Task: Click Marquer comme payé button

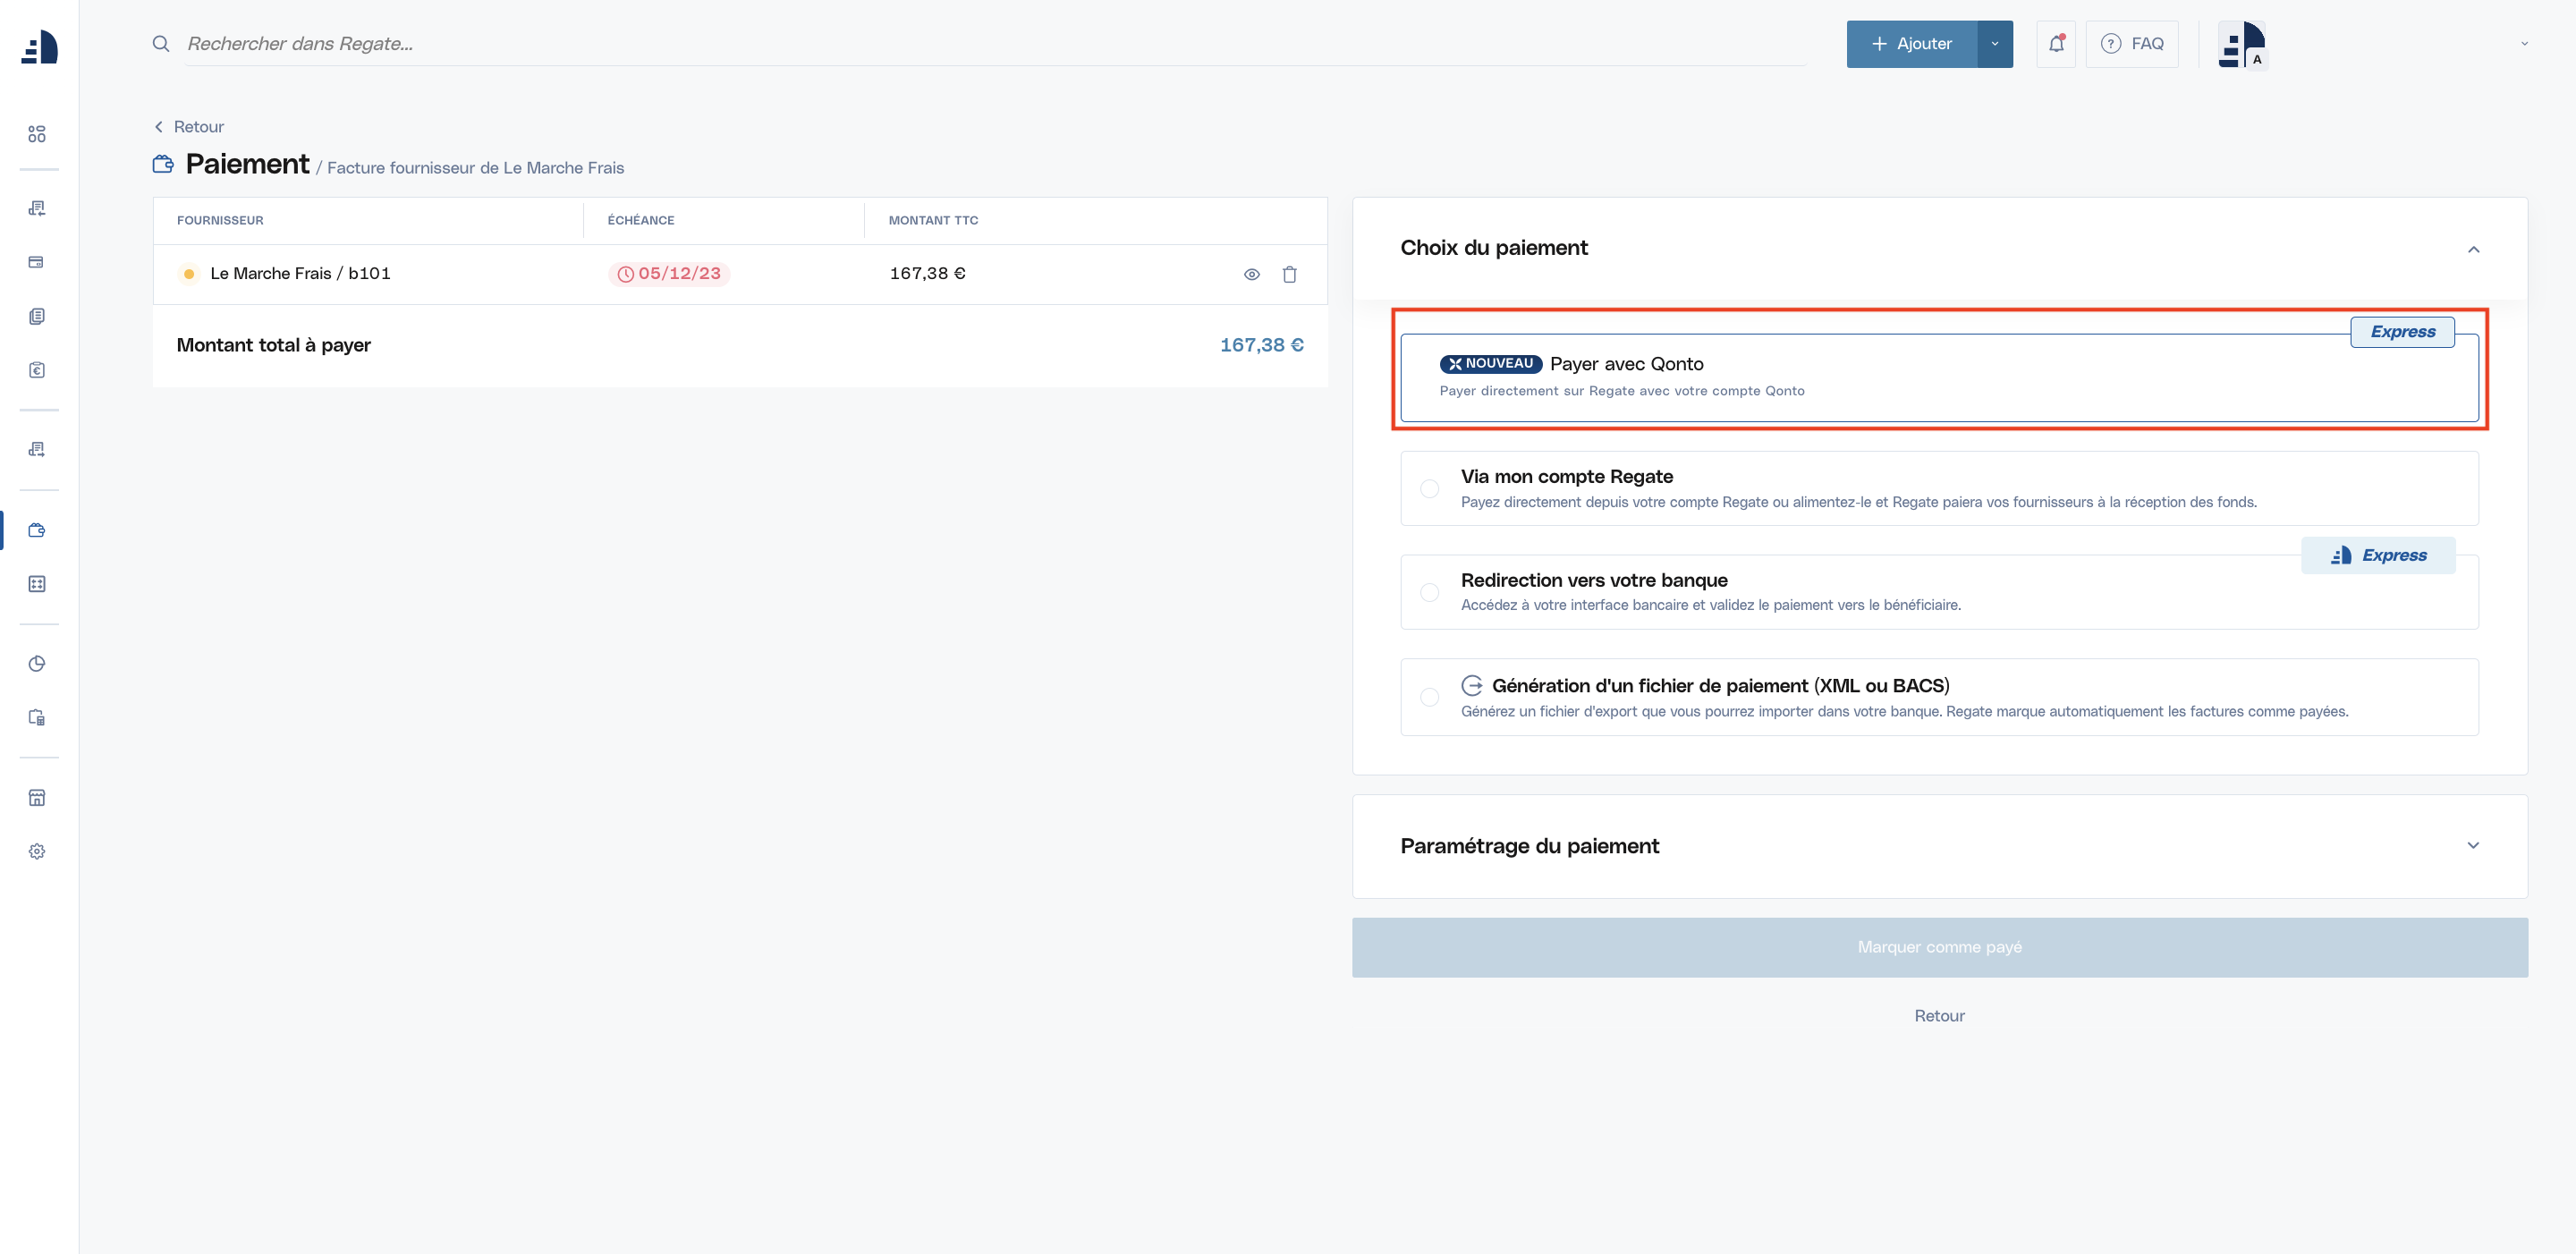Action: (x=1940, y=947)
